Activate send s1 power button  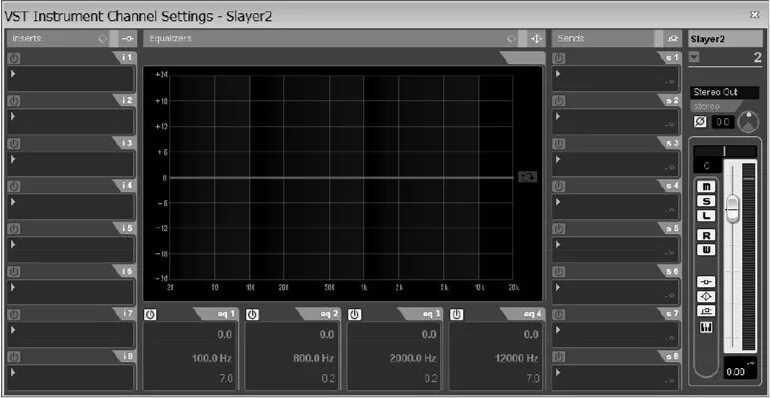[x=559, y=58]
